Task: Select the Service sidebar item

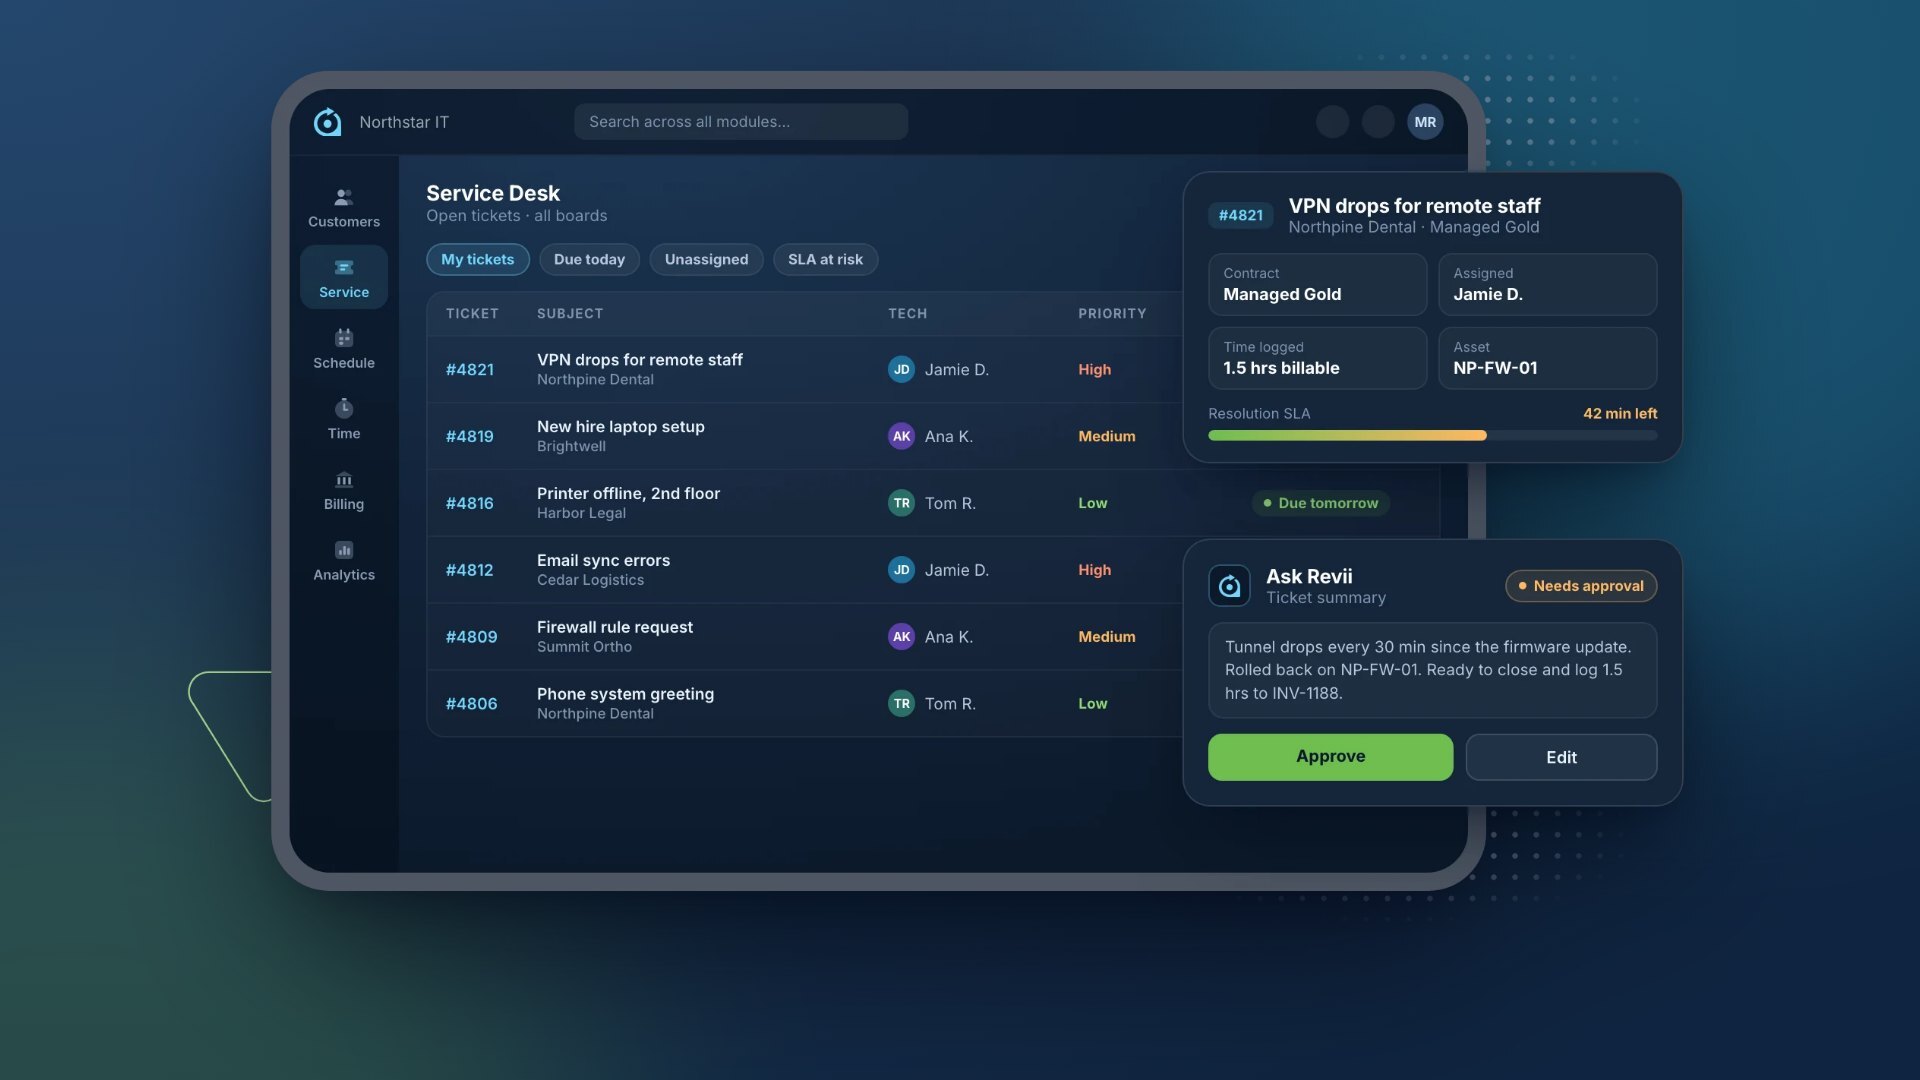Action: click(343, 278)
